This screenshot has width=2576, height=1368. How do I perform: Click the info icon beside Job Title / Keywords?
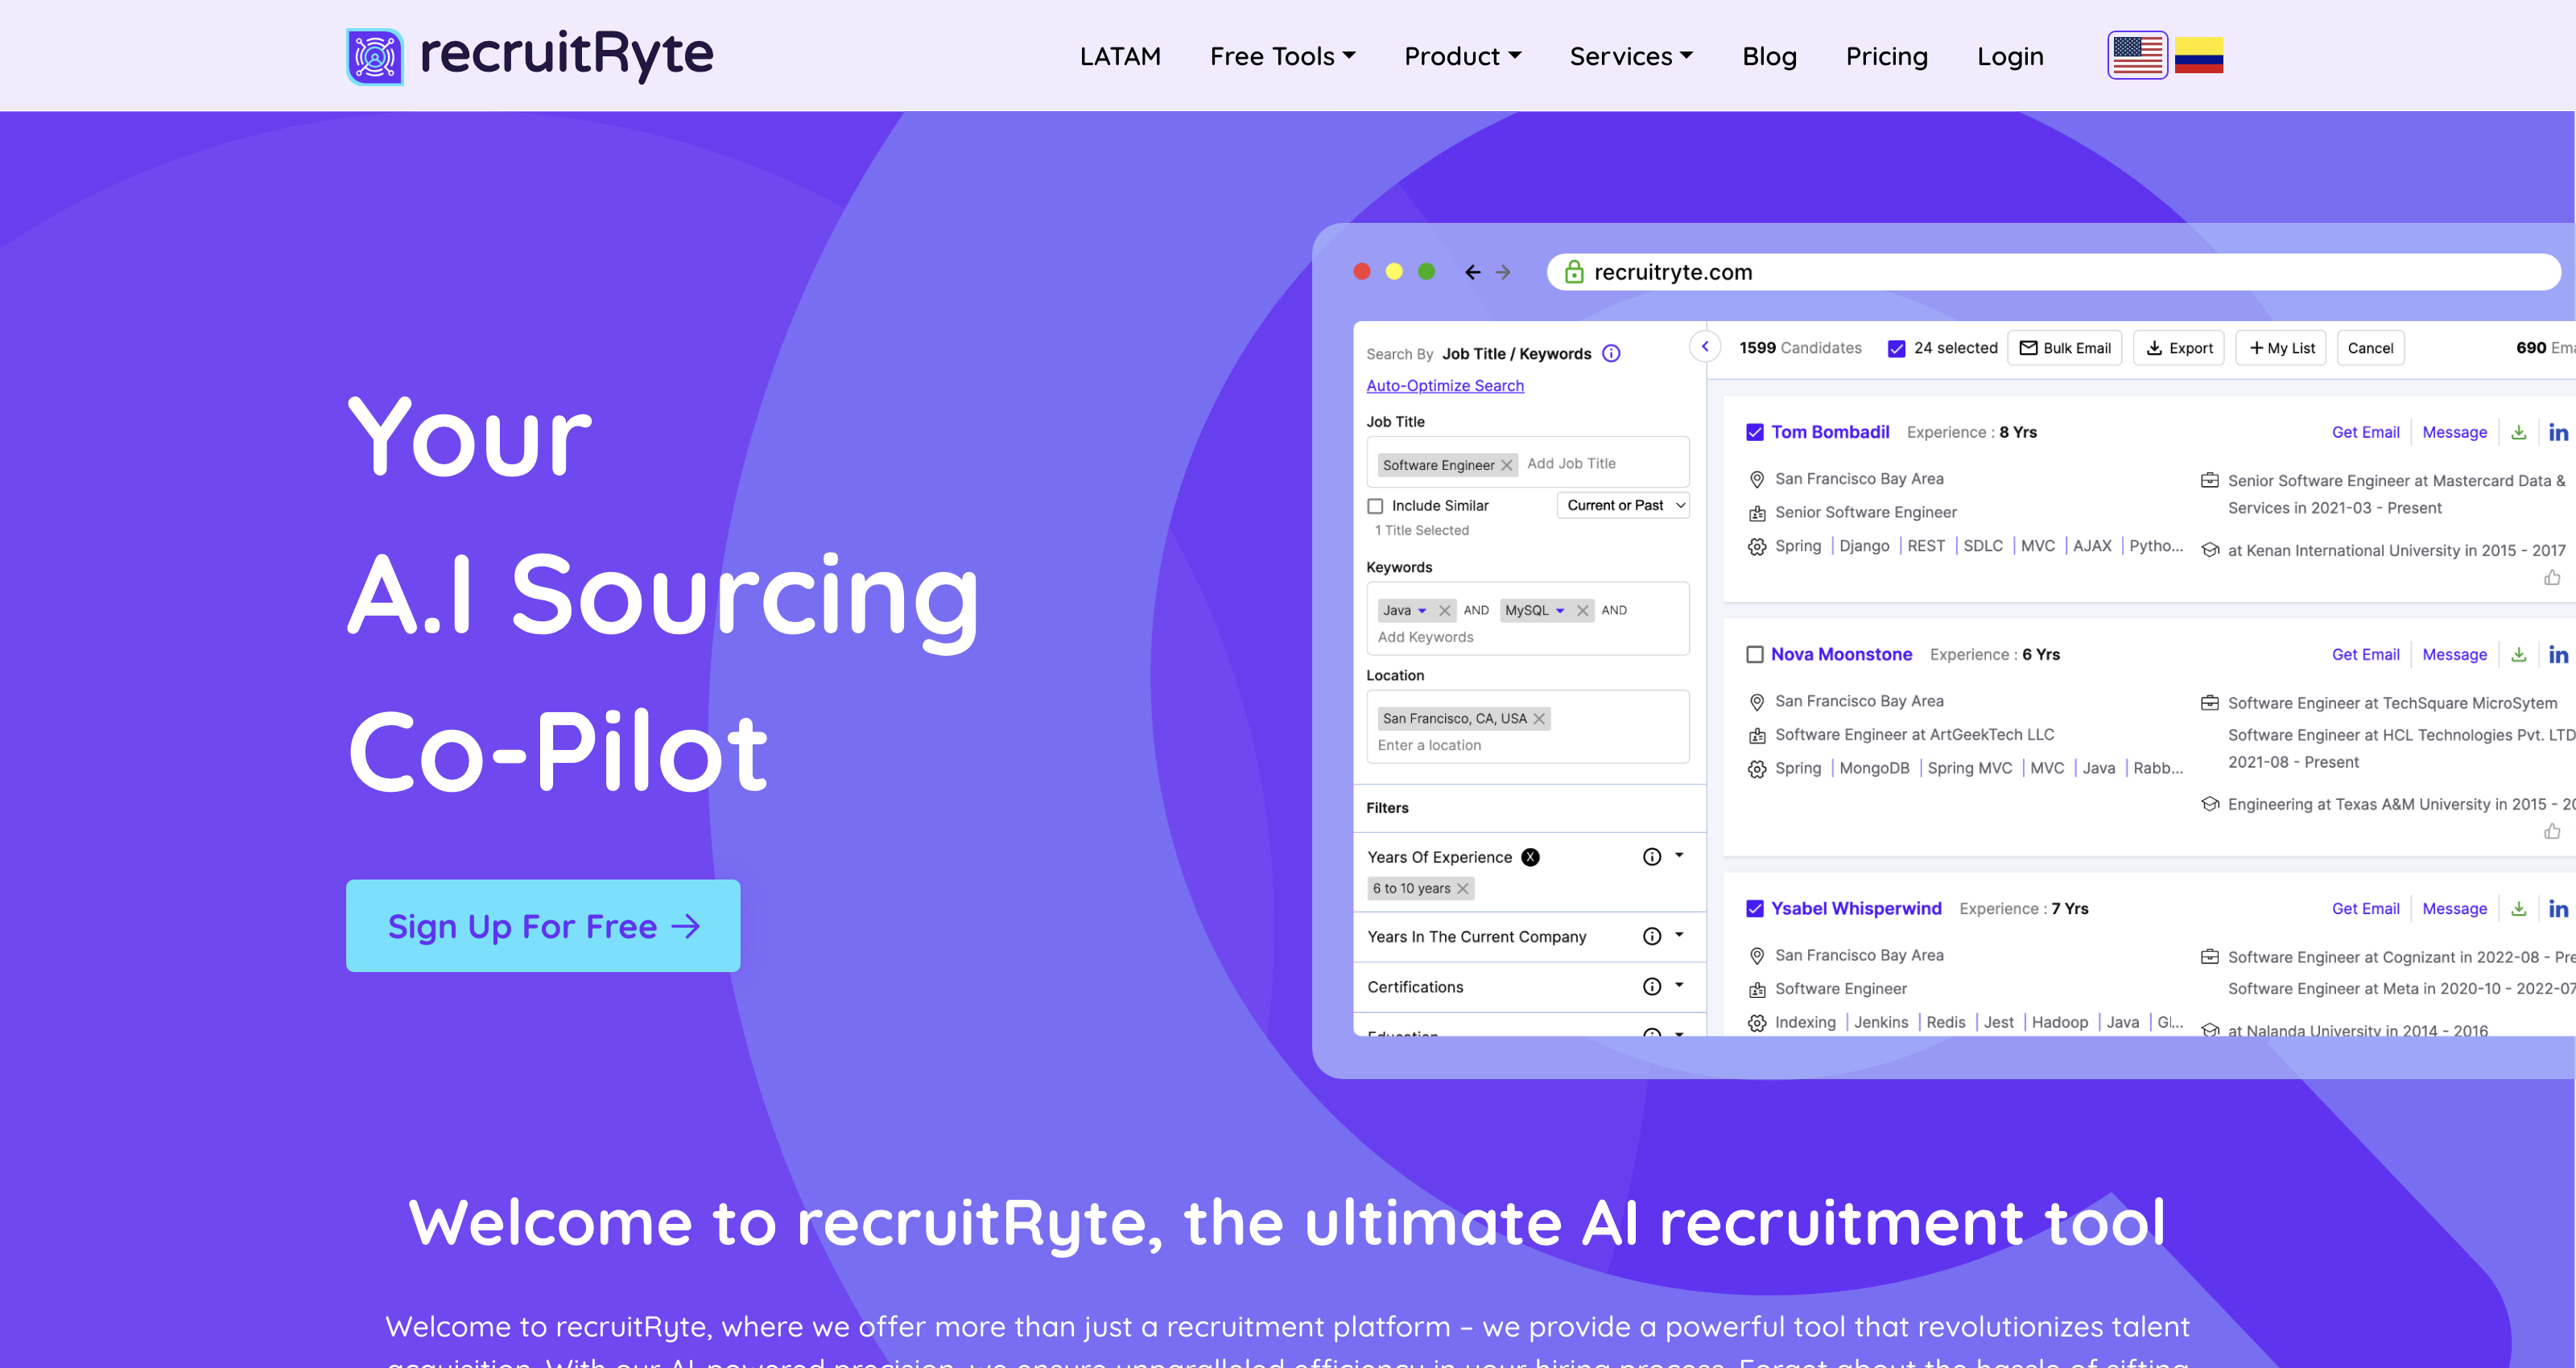click(x=1611, y=353)
